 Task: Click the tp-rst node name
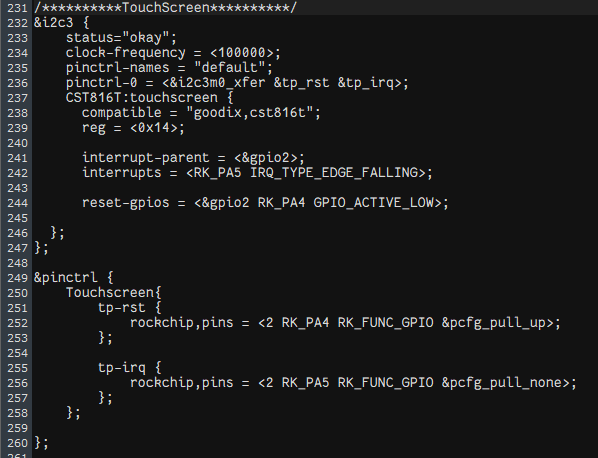(121, 308)
